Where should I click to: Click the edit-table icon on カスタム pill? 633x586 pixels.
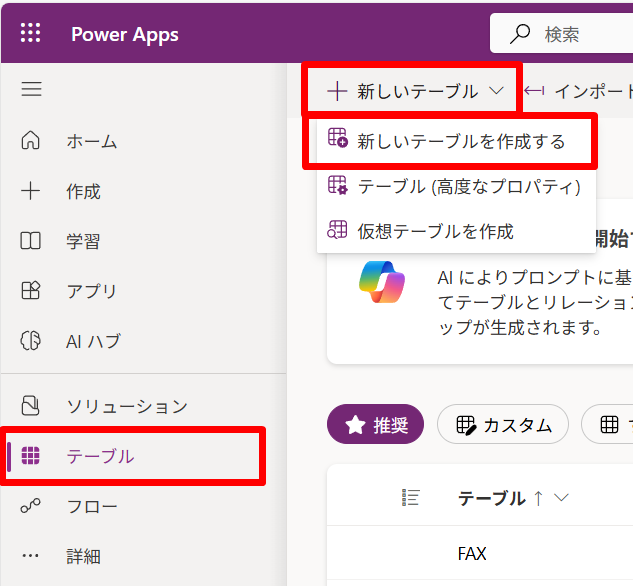[466, 425]
